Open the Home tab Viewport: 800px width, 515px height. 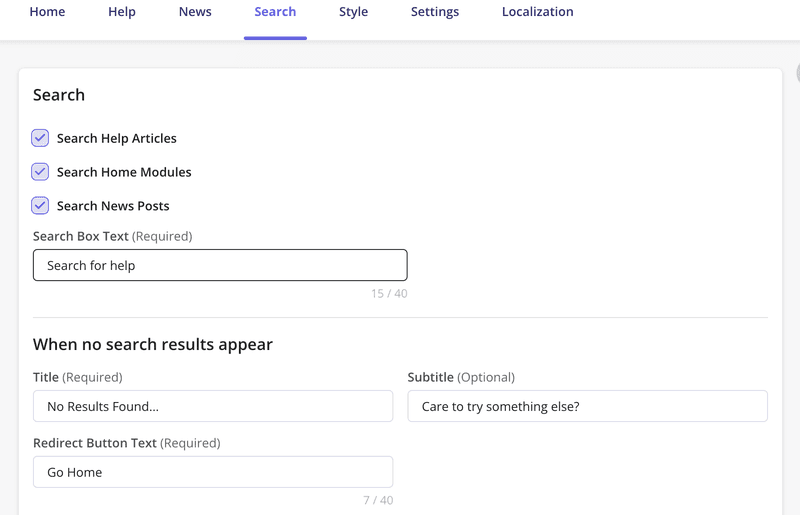pyautogui.click(x=47, y=12)
